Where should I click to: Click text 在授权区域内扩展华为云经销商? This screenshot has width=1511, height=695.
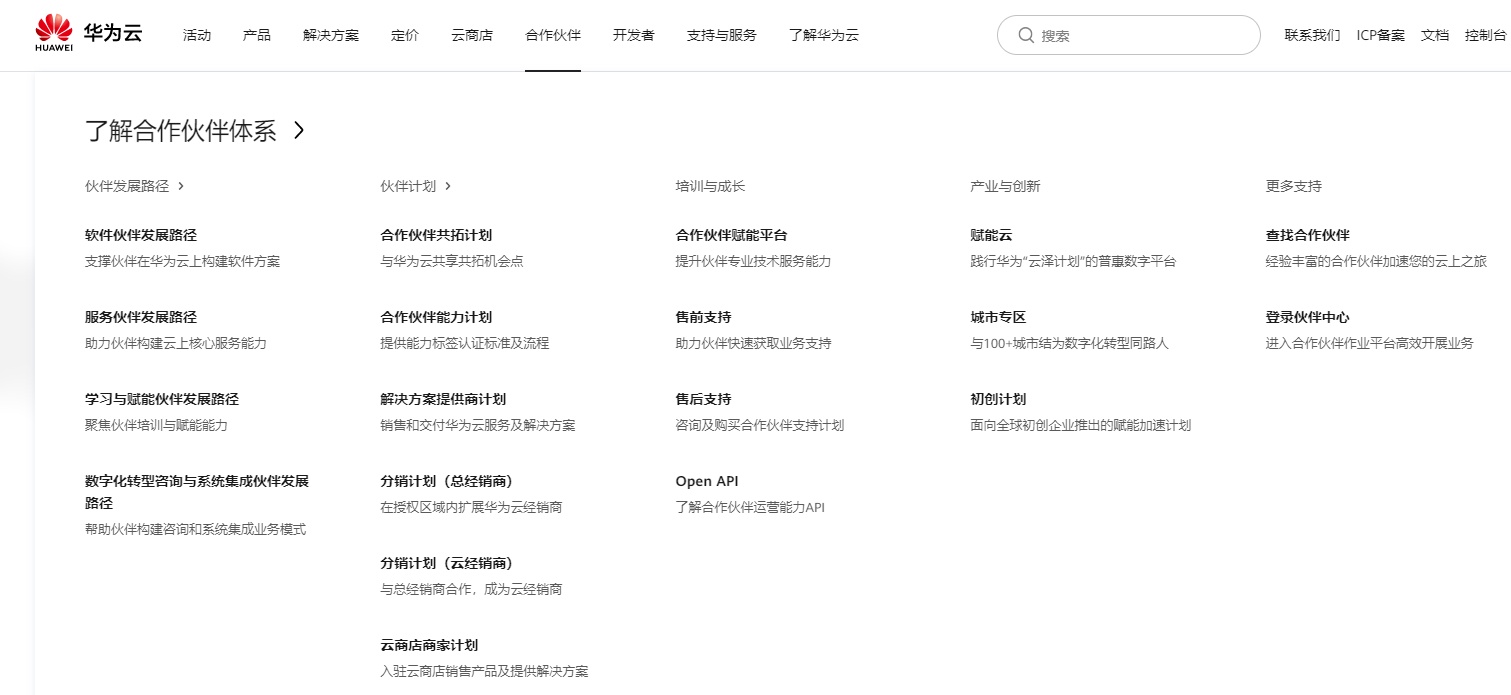pos(471,507)
